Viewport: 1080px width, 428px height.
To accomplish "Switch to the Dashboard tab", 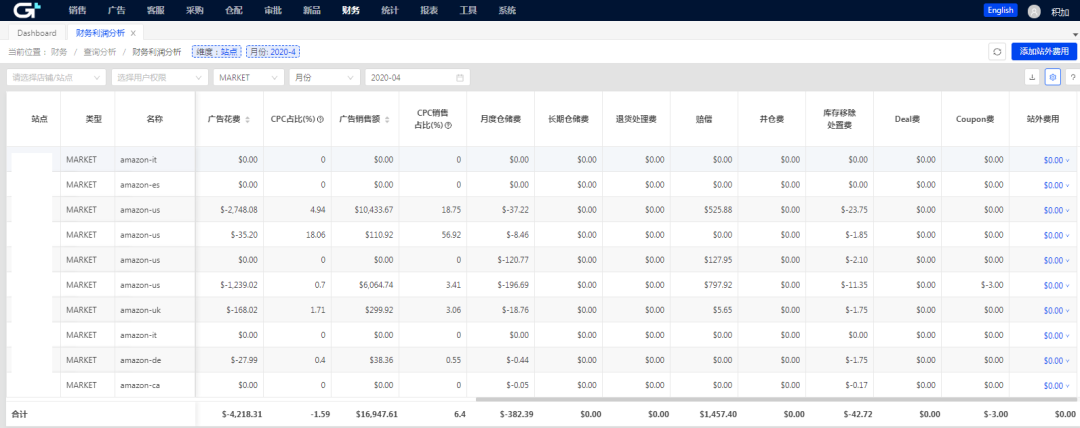I will tap(37, 33).
